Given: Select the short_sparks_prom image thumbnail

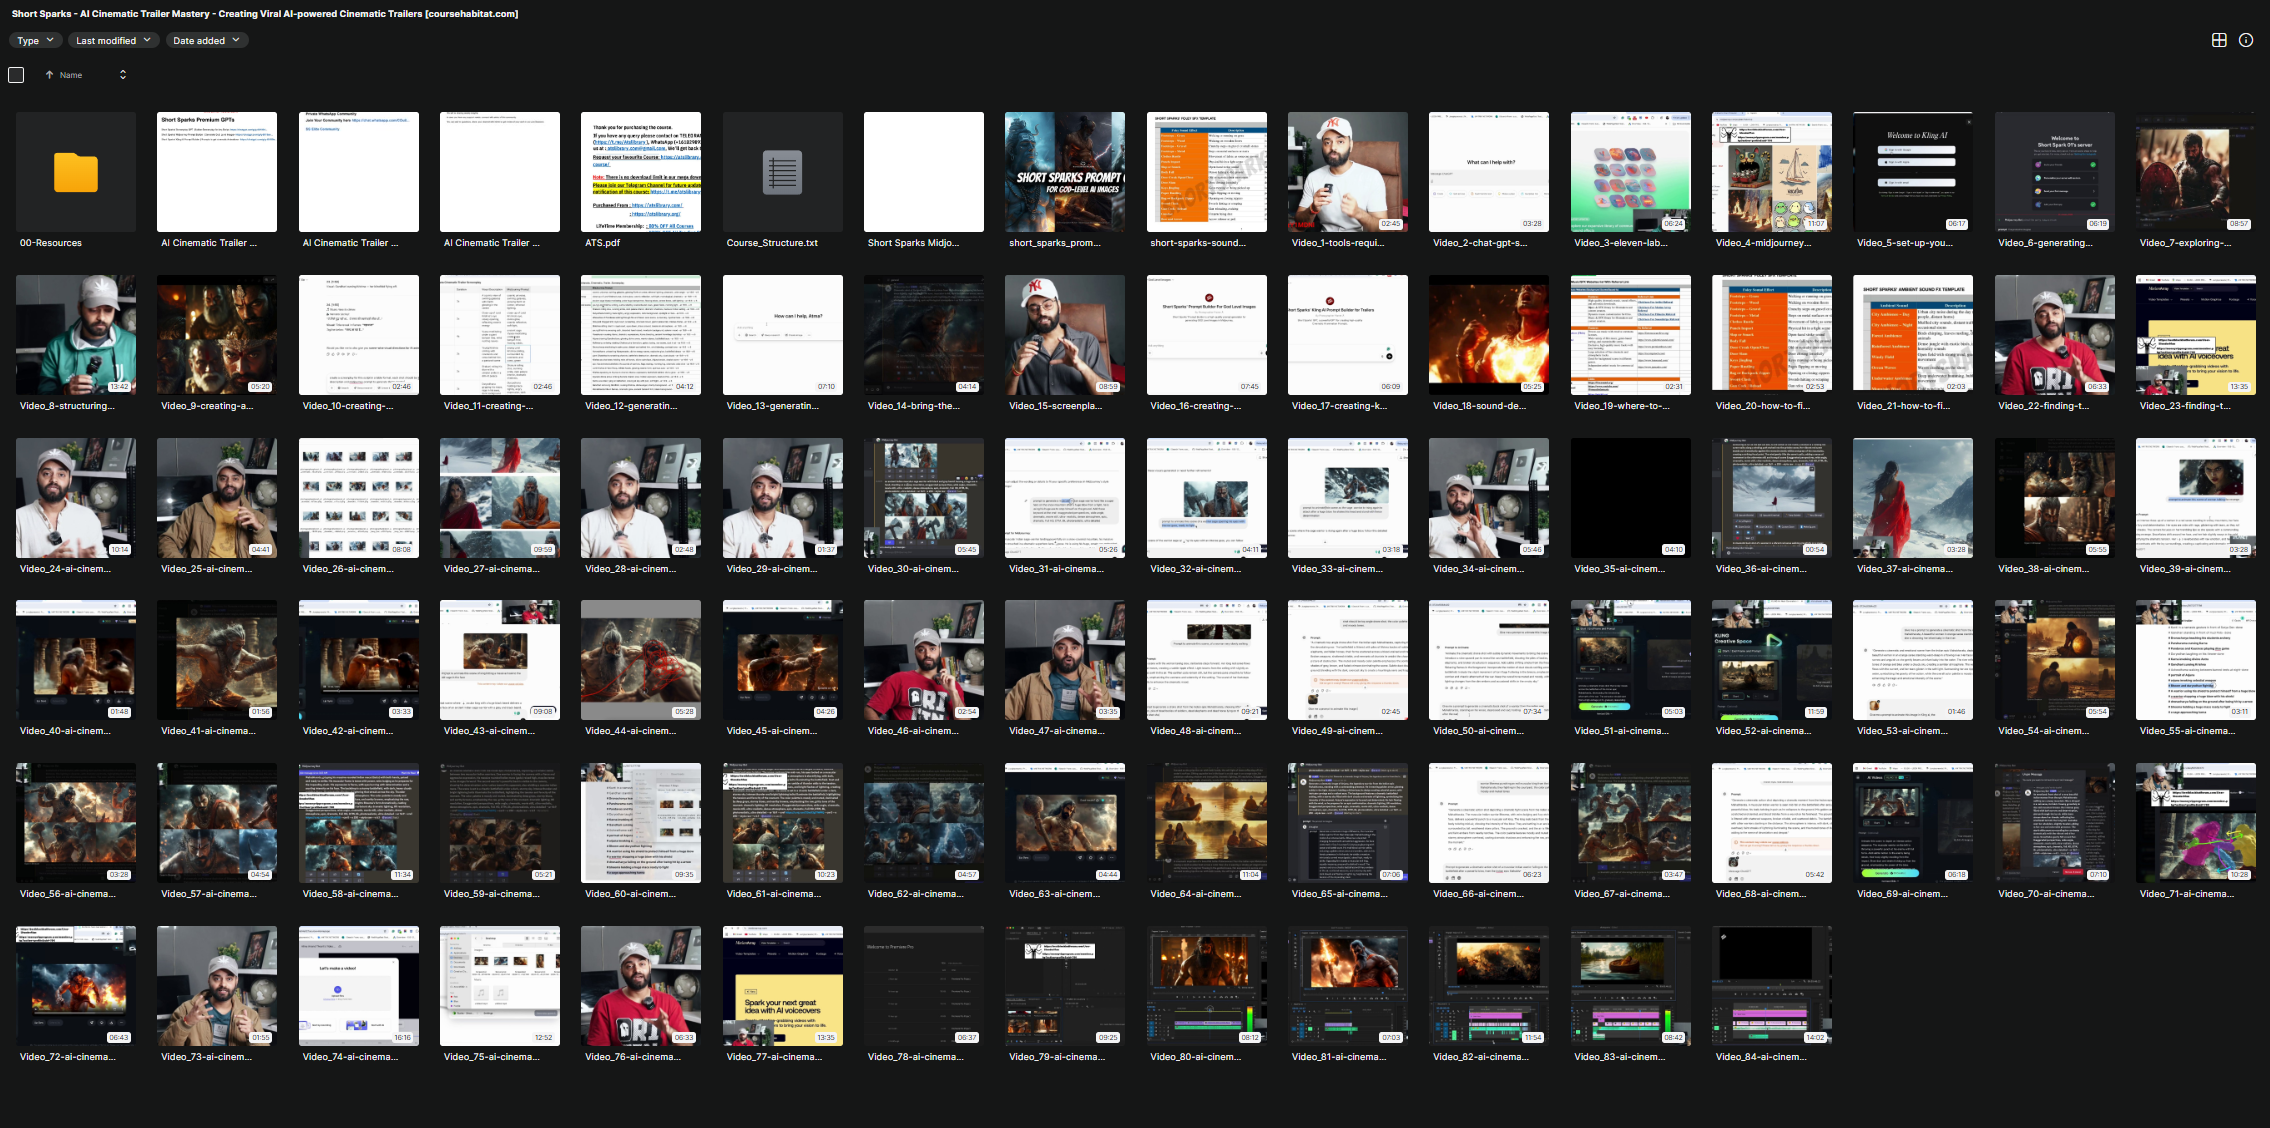Looking at the screenshot, I should pyautogui.click(x=1065, y=172).
